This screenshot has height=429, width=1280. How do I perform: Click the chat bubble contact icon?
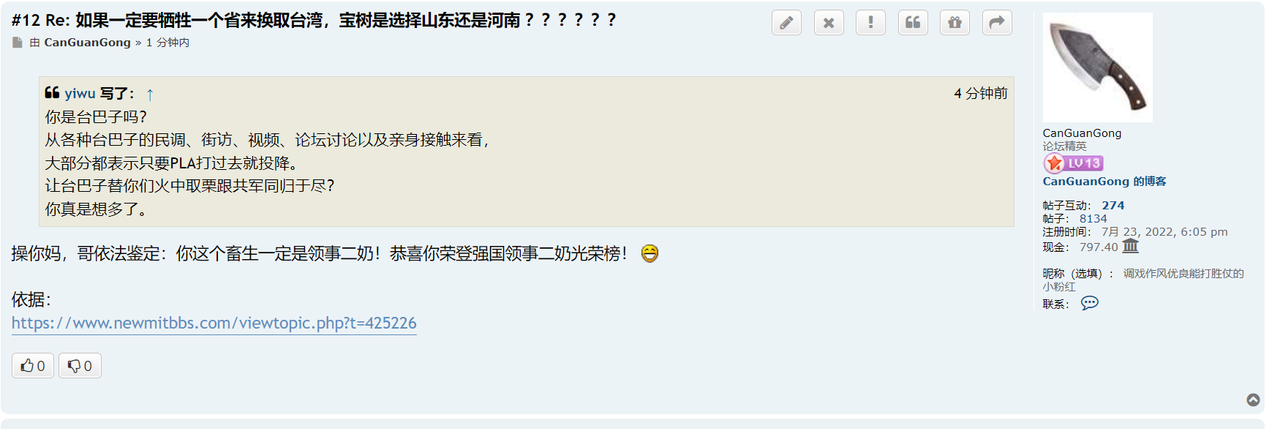(1090, 303)
